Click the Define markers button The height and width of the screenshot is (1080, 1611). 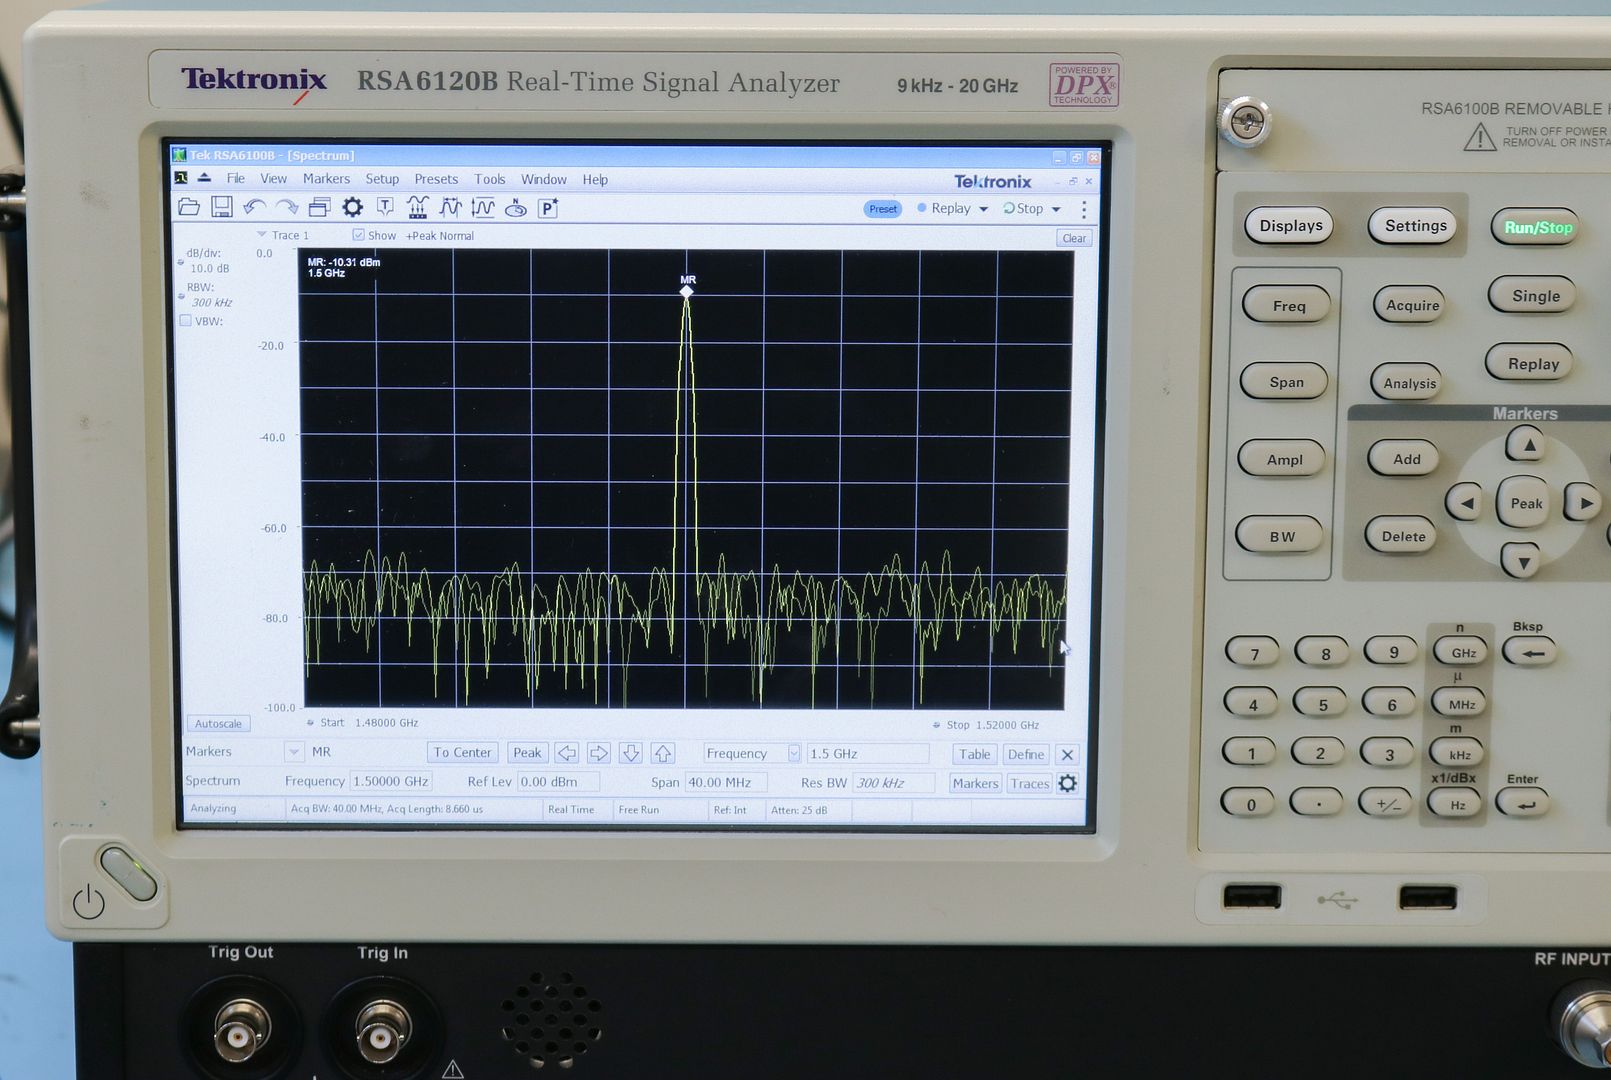click(x=1026, y=755)
